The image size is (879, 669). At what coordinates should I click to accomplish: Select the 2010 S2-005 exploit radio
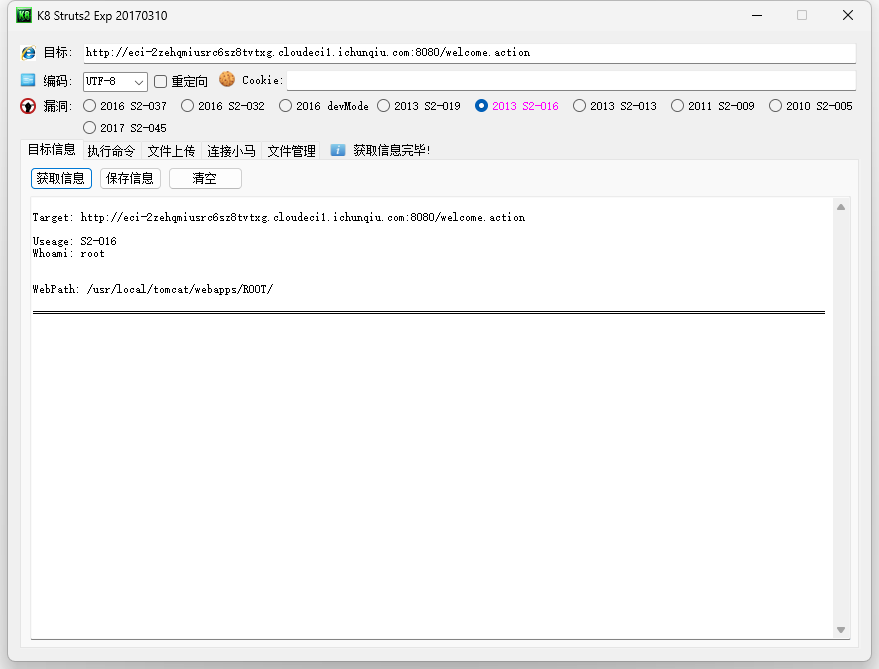pyautogui.click(x=776, y=105)
